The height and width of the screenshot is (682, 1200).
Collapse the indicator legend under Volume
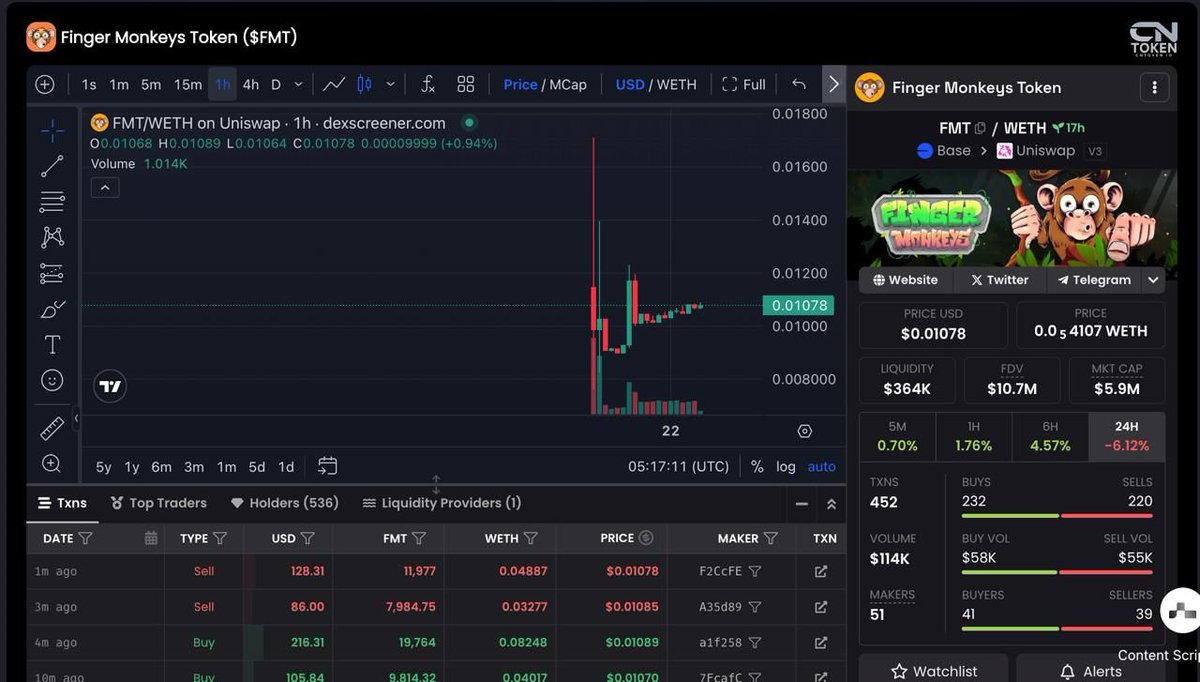(105, 187)
